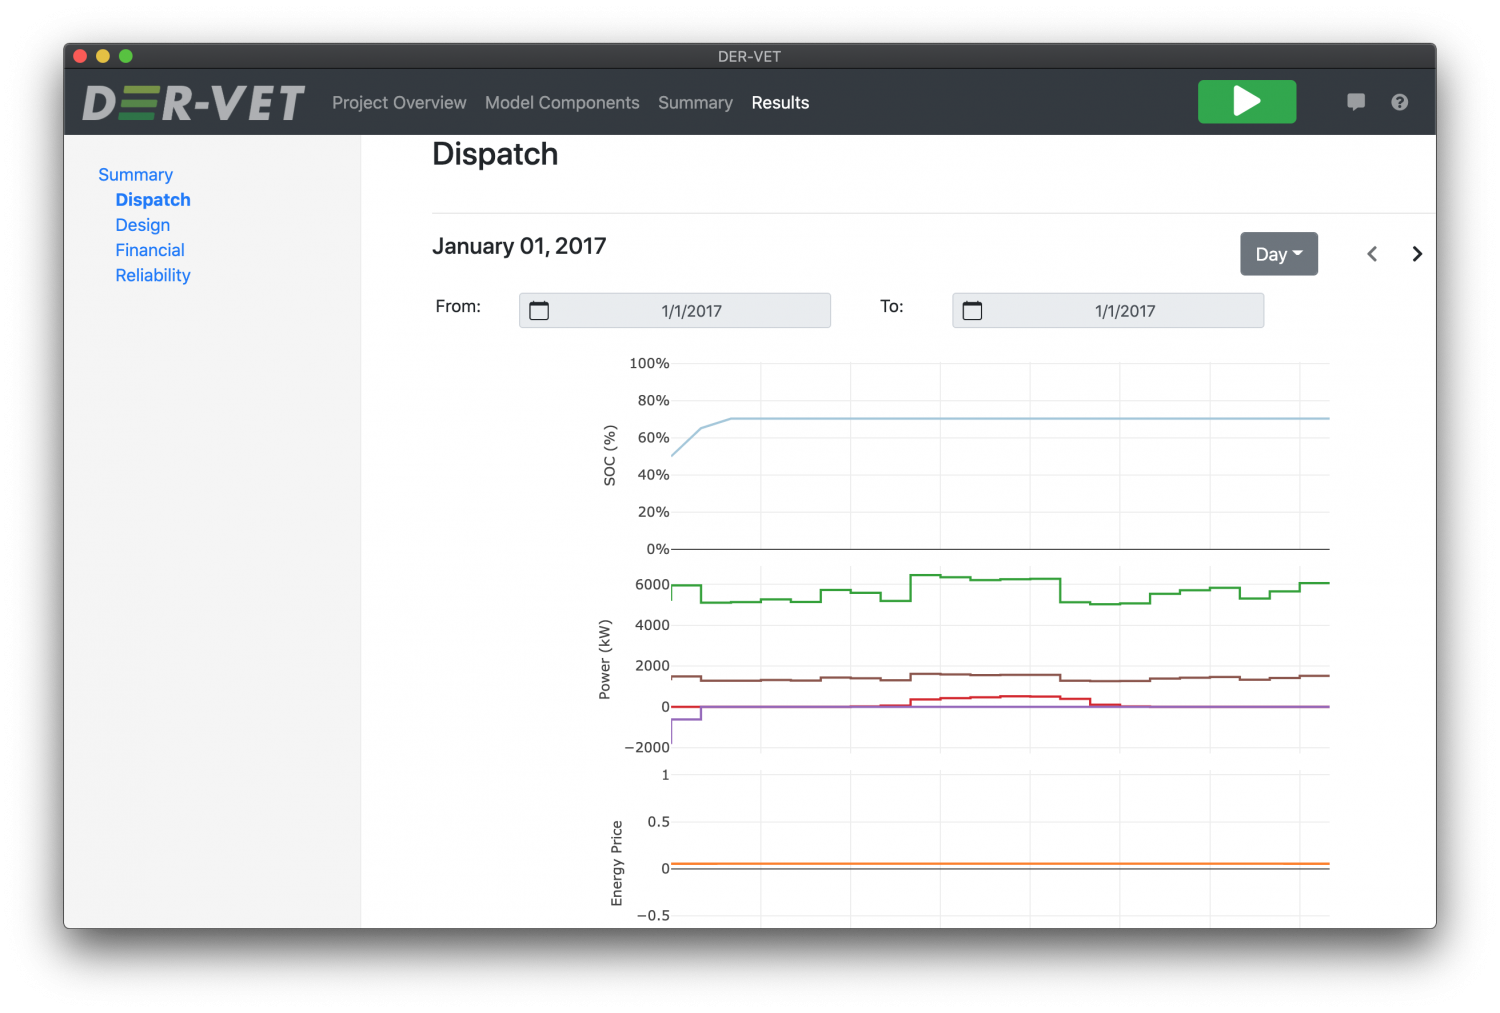This screenshot has height=1013, width=1500.
Task: Select the Results tab
Action: (x=780, y=102)
